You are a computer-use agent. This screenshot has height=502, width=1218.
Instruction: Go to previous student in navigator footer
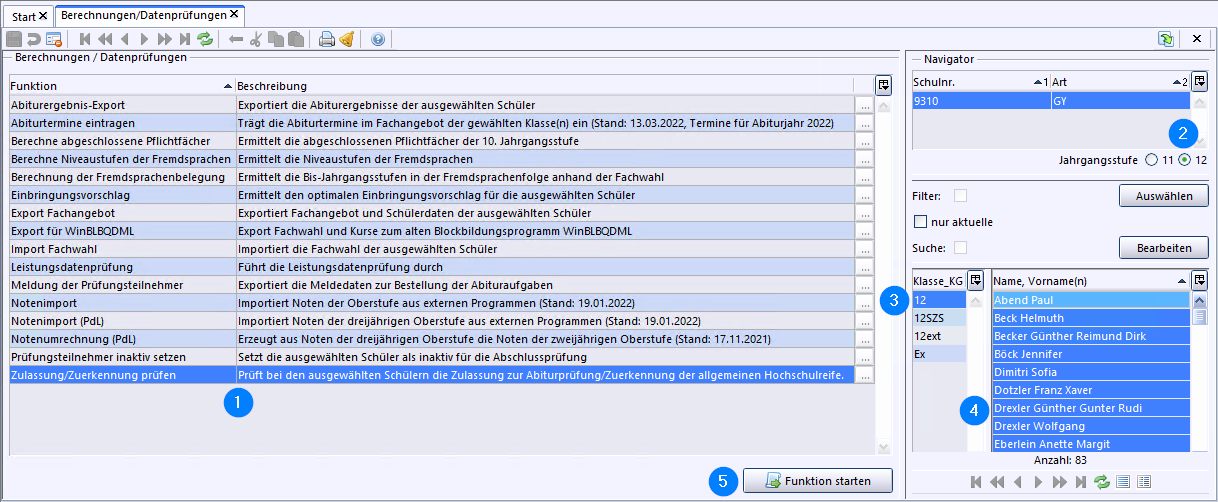[x=1018, y=482]
